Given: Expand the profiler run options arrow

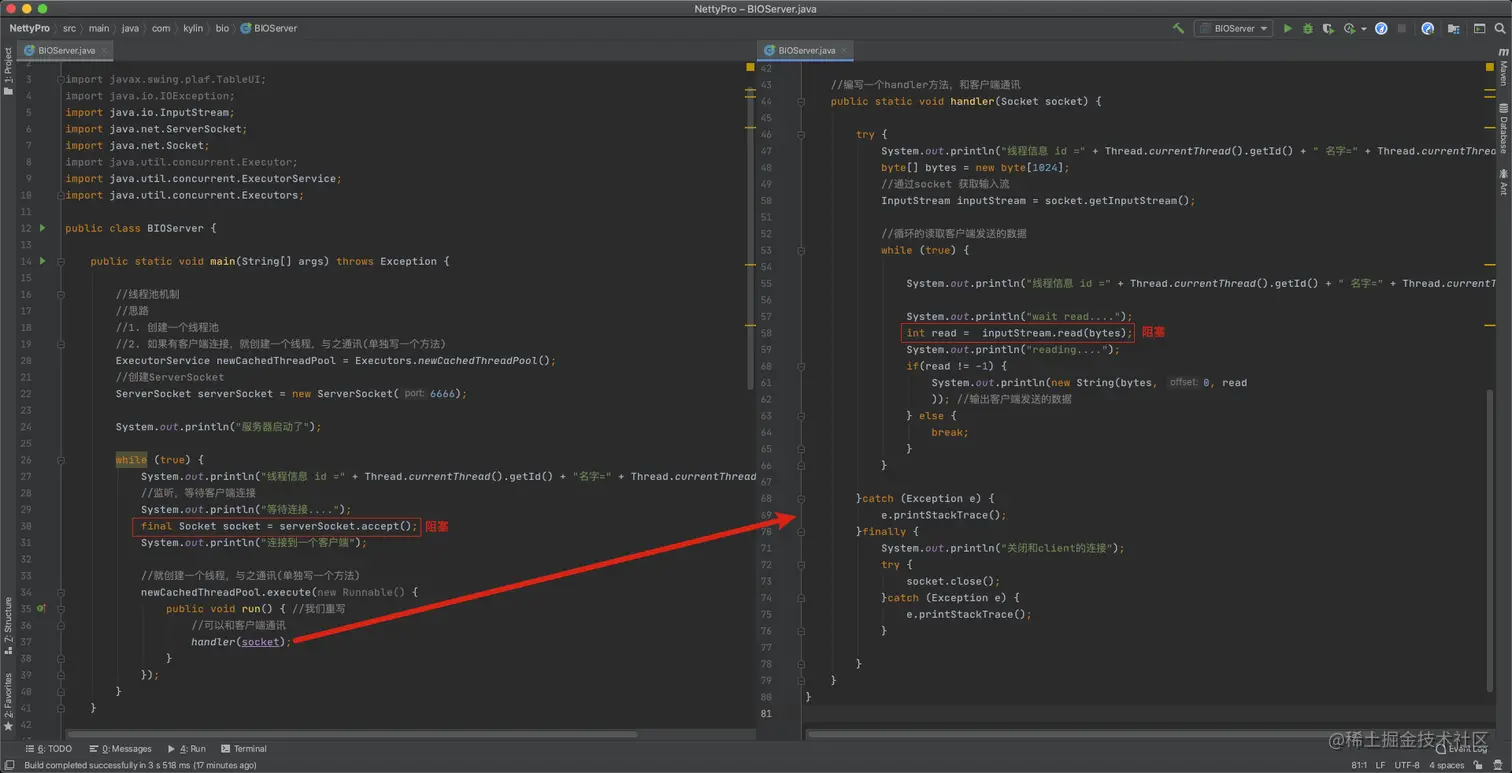Looking at the screenshot, I should [x=1363, y=30].
